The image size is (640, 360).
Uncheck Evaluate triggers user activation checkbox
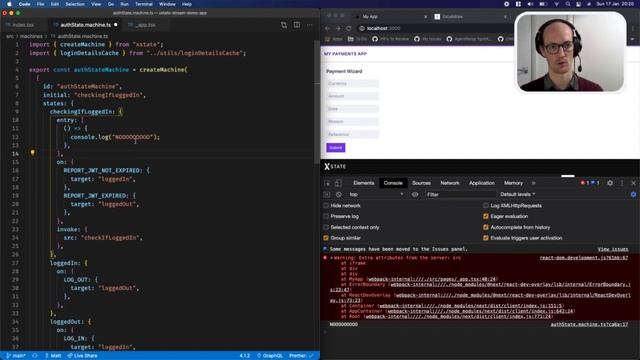(x=486, y=238)
